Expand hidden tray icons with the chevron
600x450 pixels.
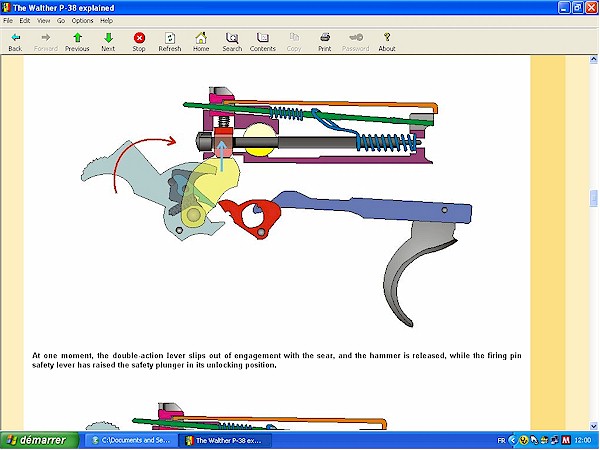click(513, 440)
